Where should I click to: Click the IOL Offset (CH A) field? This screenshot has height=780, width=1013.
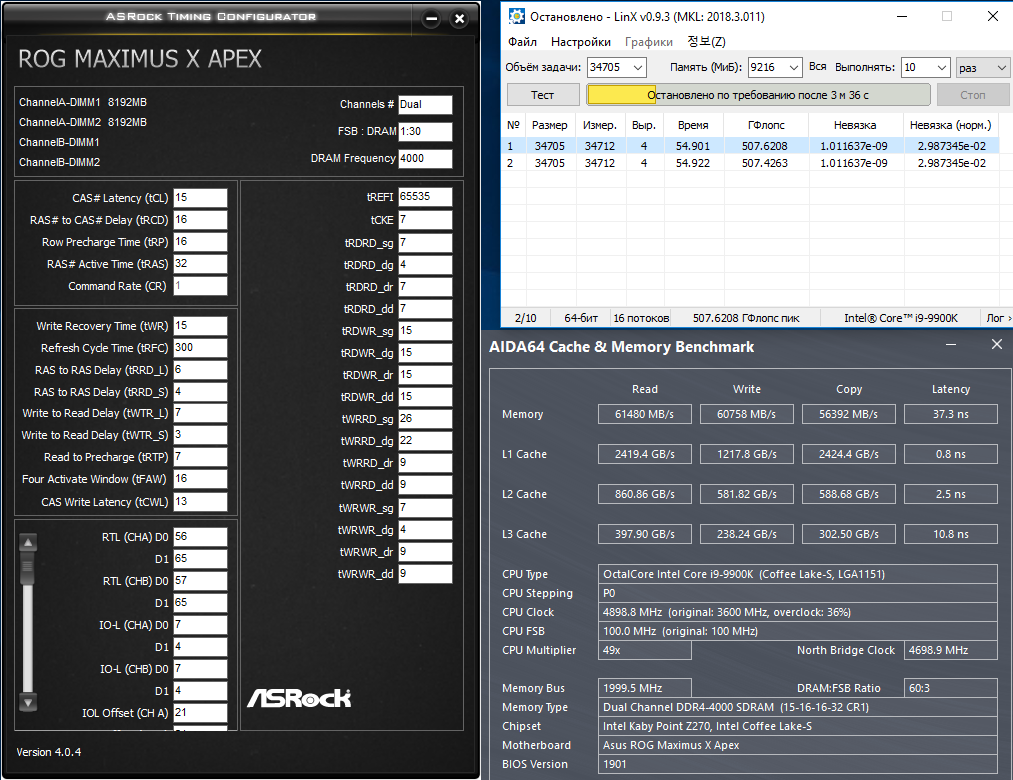point(200,713)
